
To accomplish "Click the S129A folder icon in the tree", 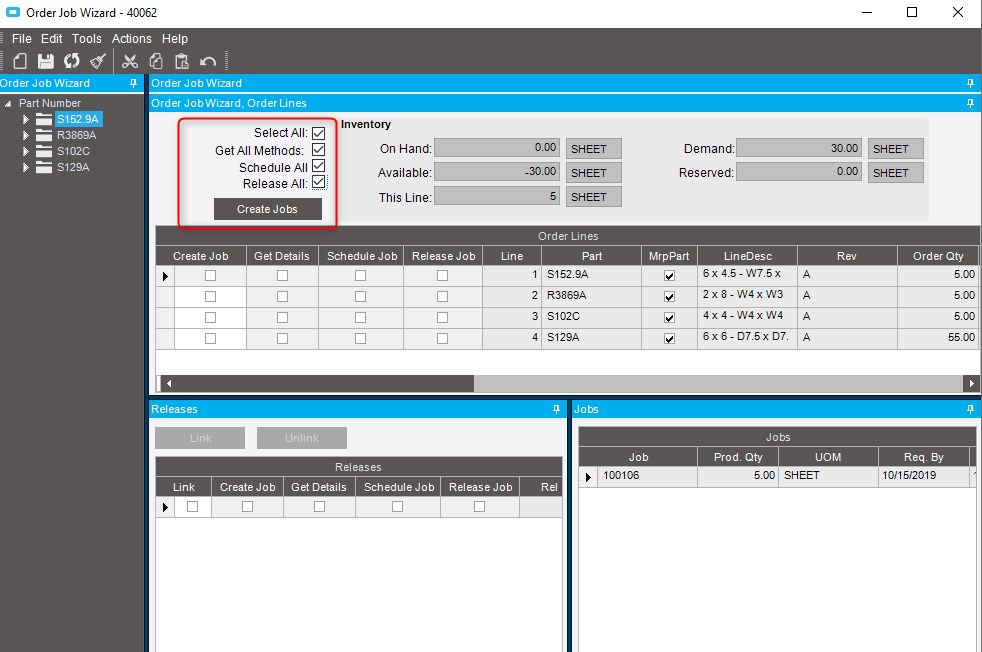I will point(44,167).
